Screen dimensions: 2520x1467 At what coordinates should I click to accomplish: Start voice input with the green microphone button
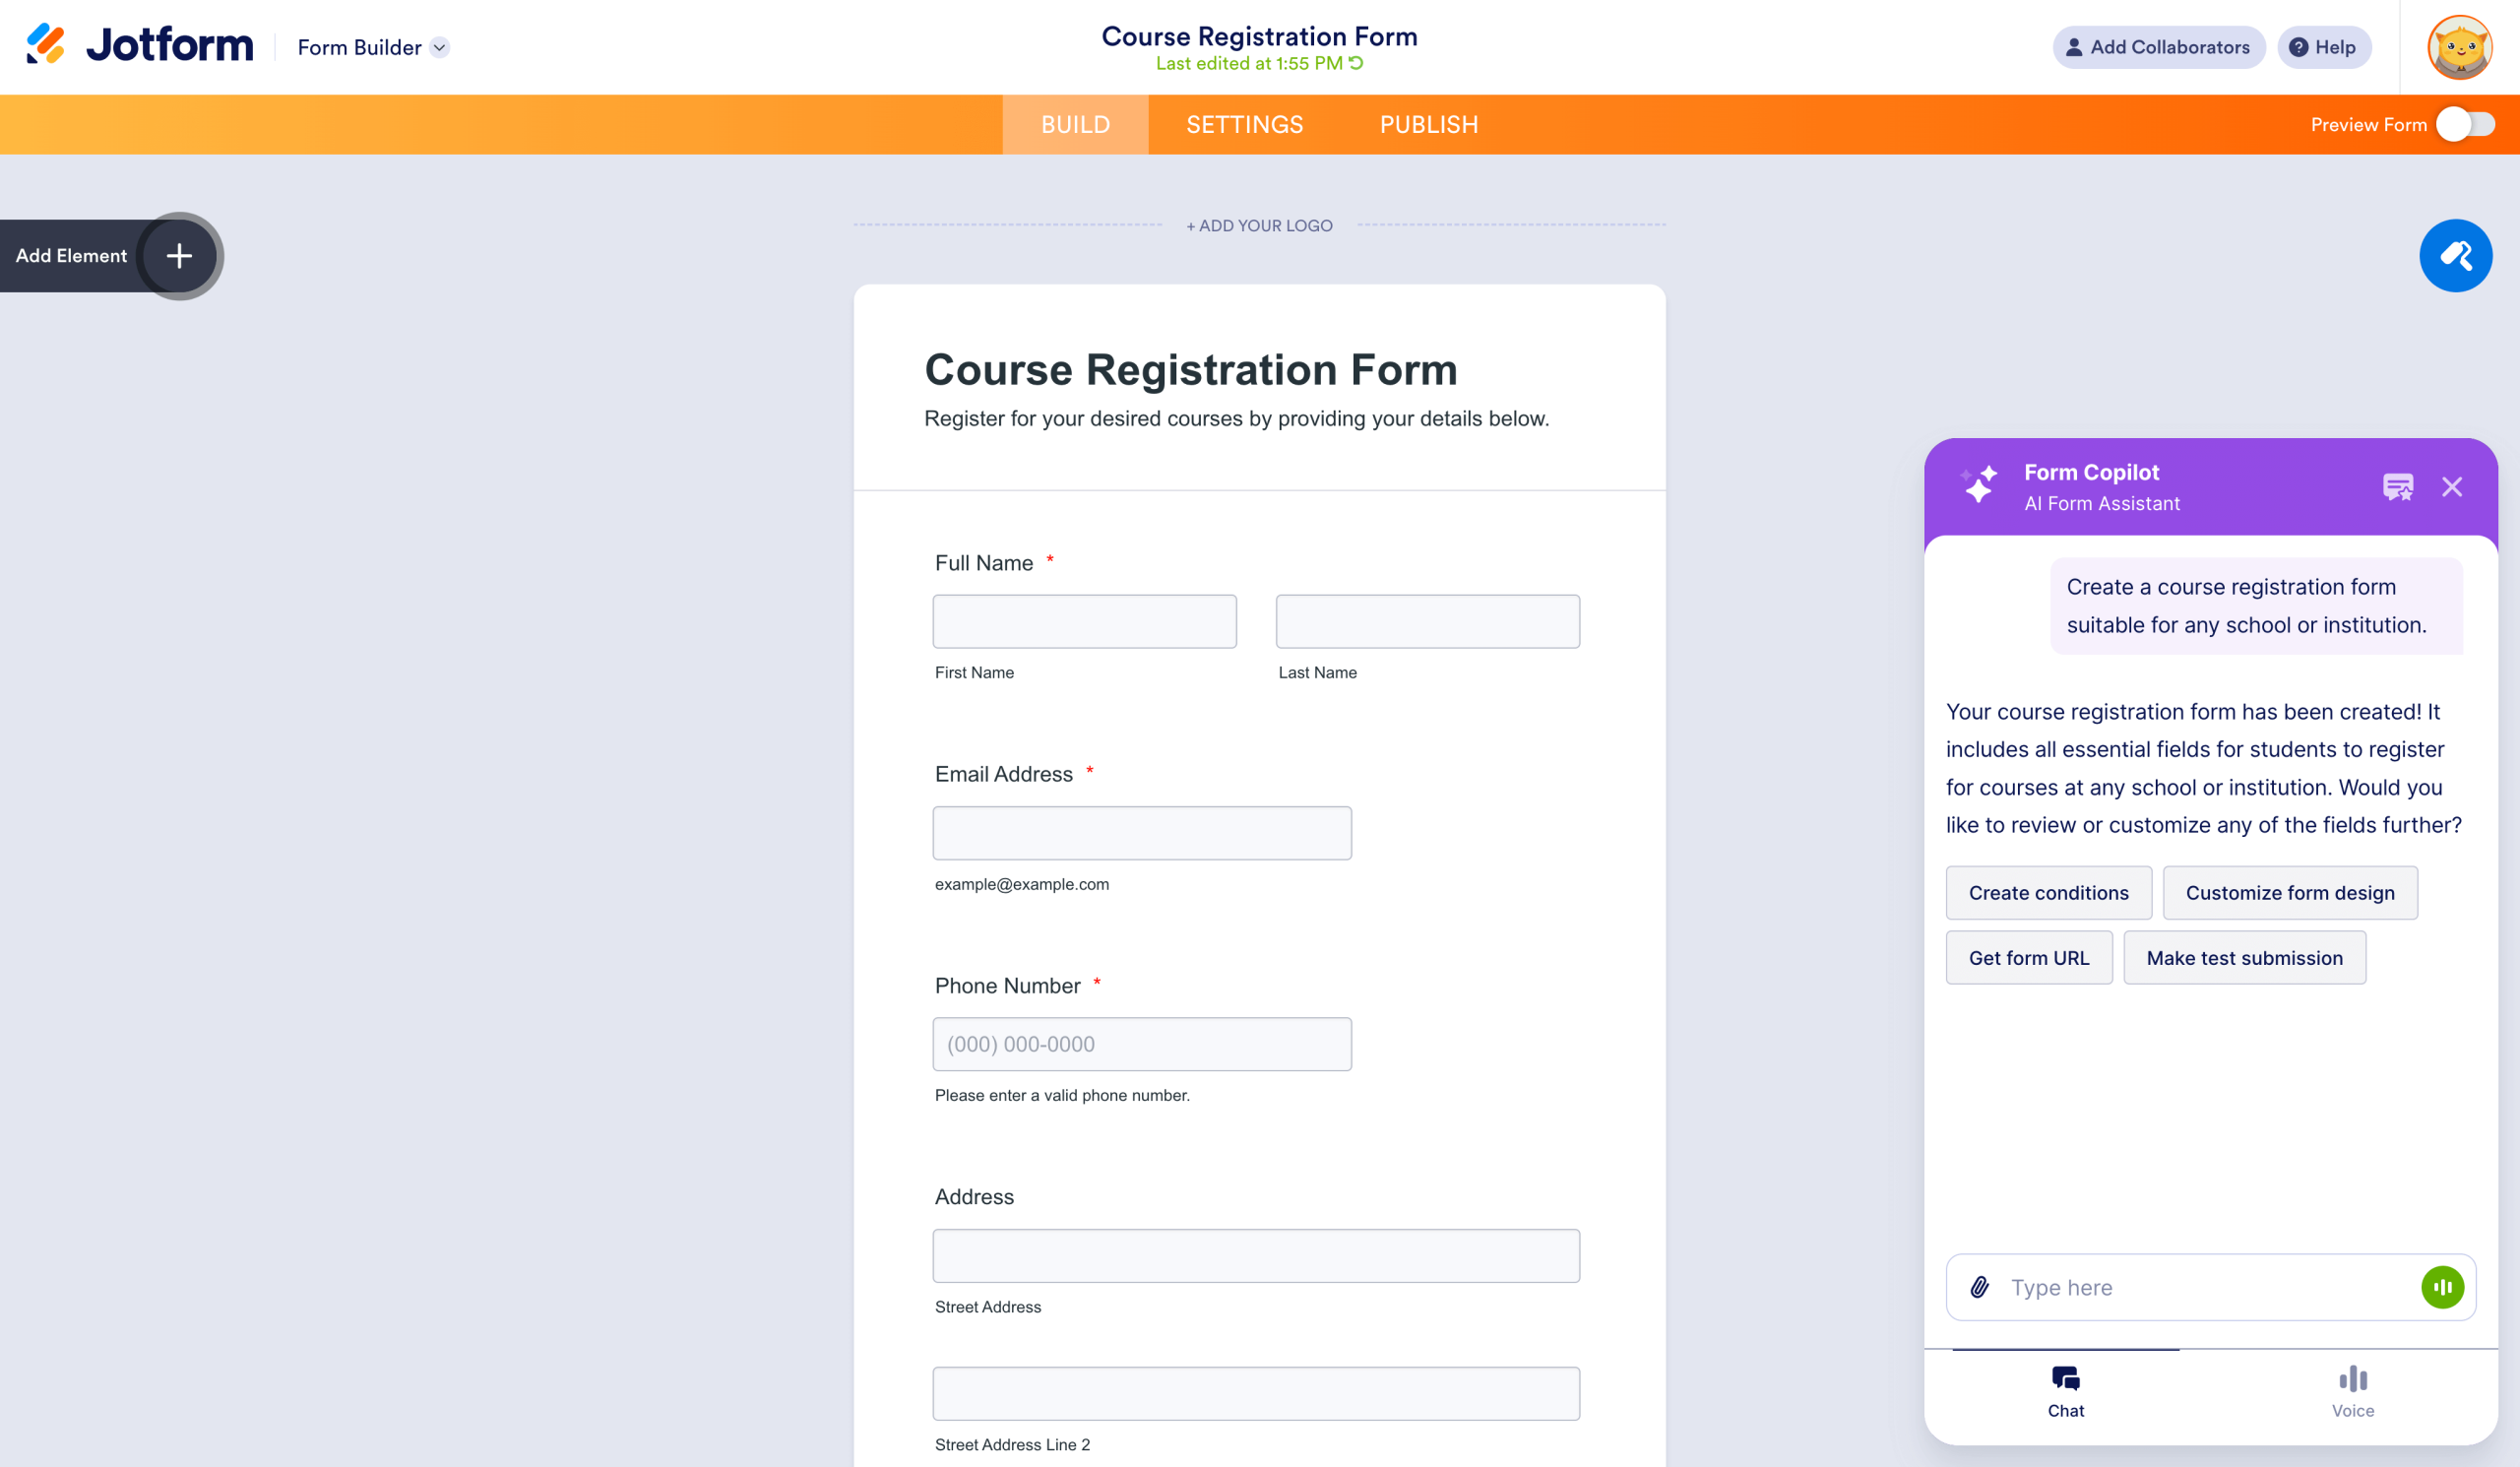(x=2443, y=1287)
